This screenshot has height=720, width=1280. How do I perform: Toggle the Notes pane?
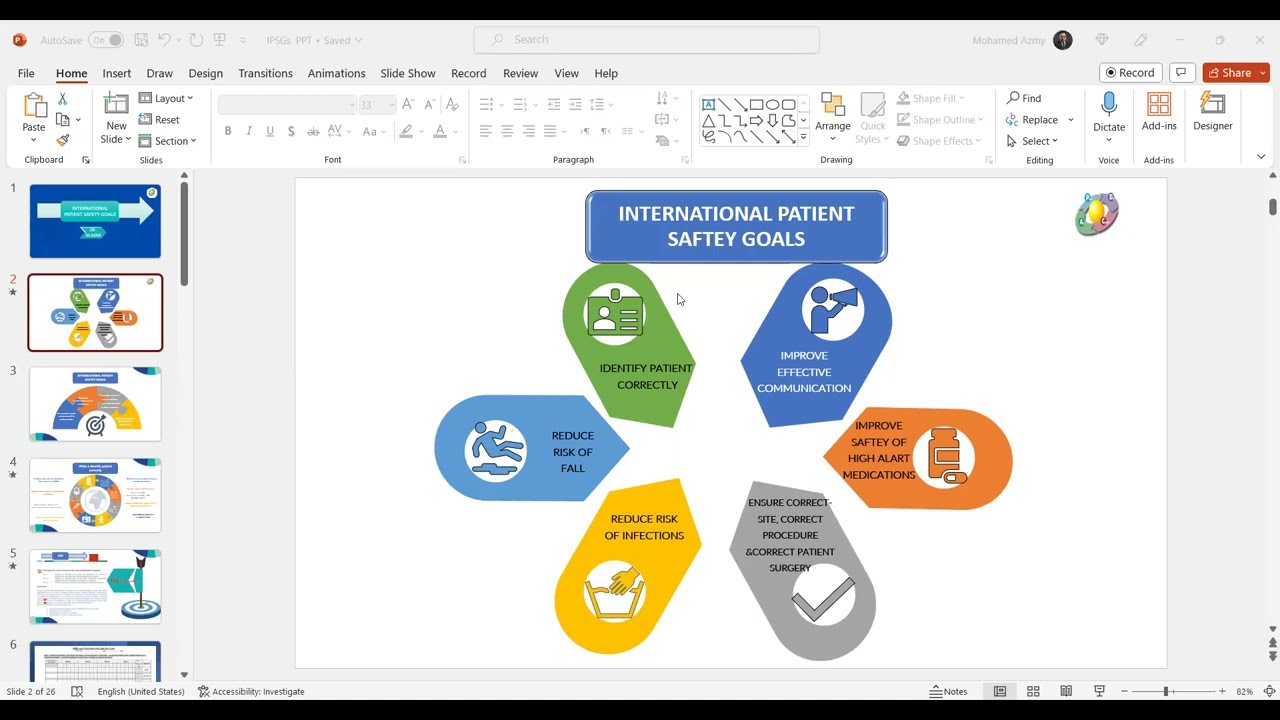point(949,691)
